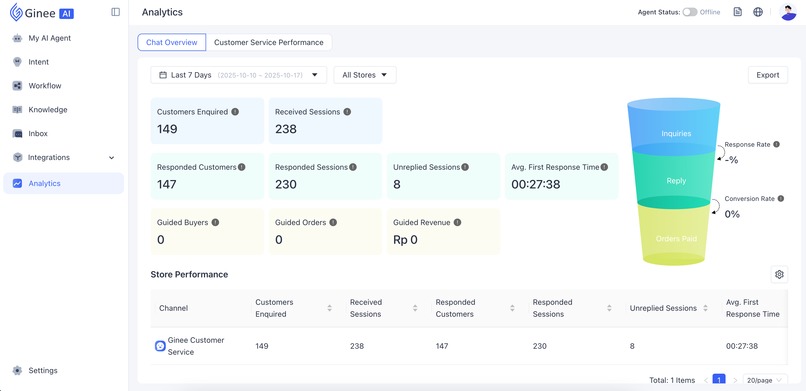Click the robot icon beside My AI Agent
This screenshot has height=391, width=806.
[x=17, y=38]
